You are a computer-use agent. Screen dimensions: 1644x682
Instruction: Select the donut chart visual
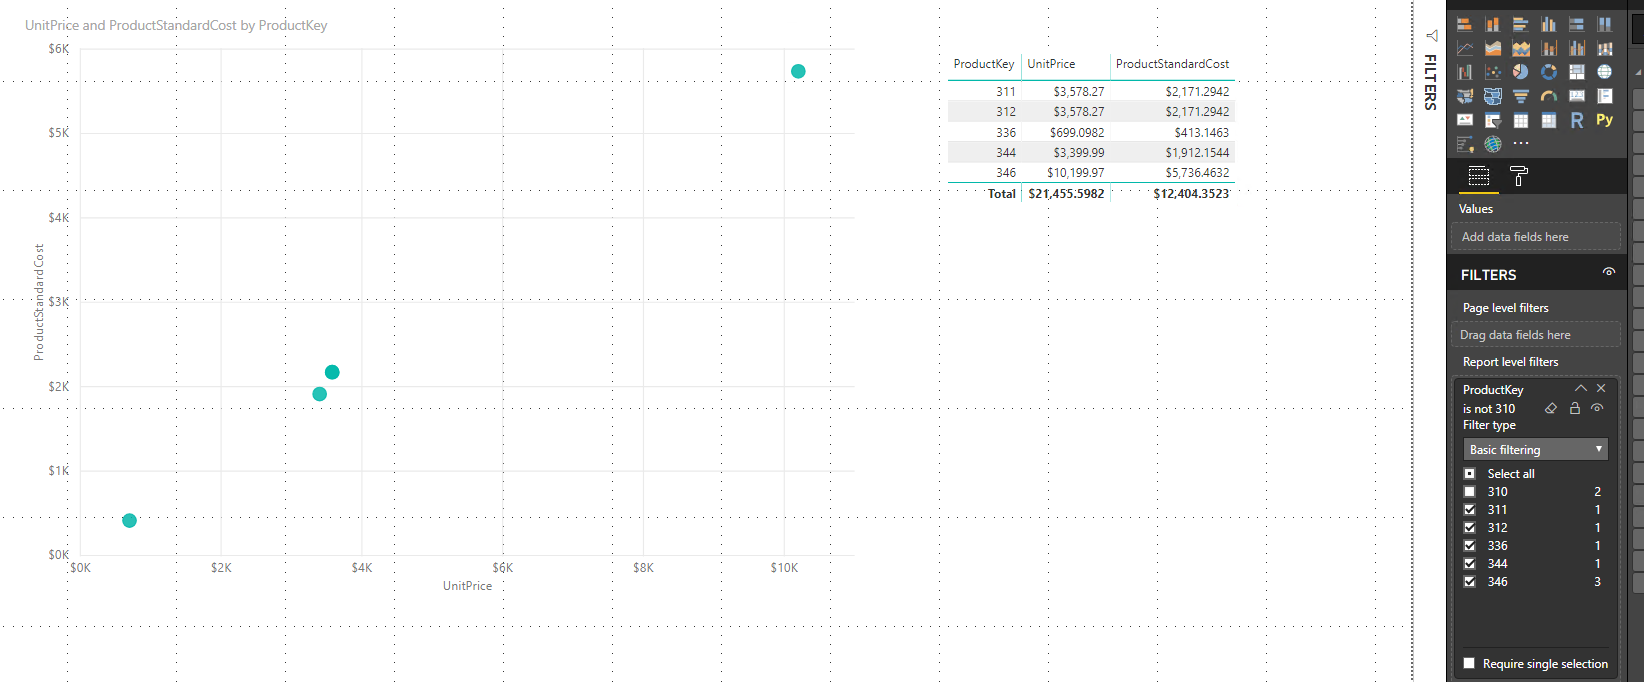click(x=1549, y=72)
